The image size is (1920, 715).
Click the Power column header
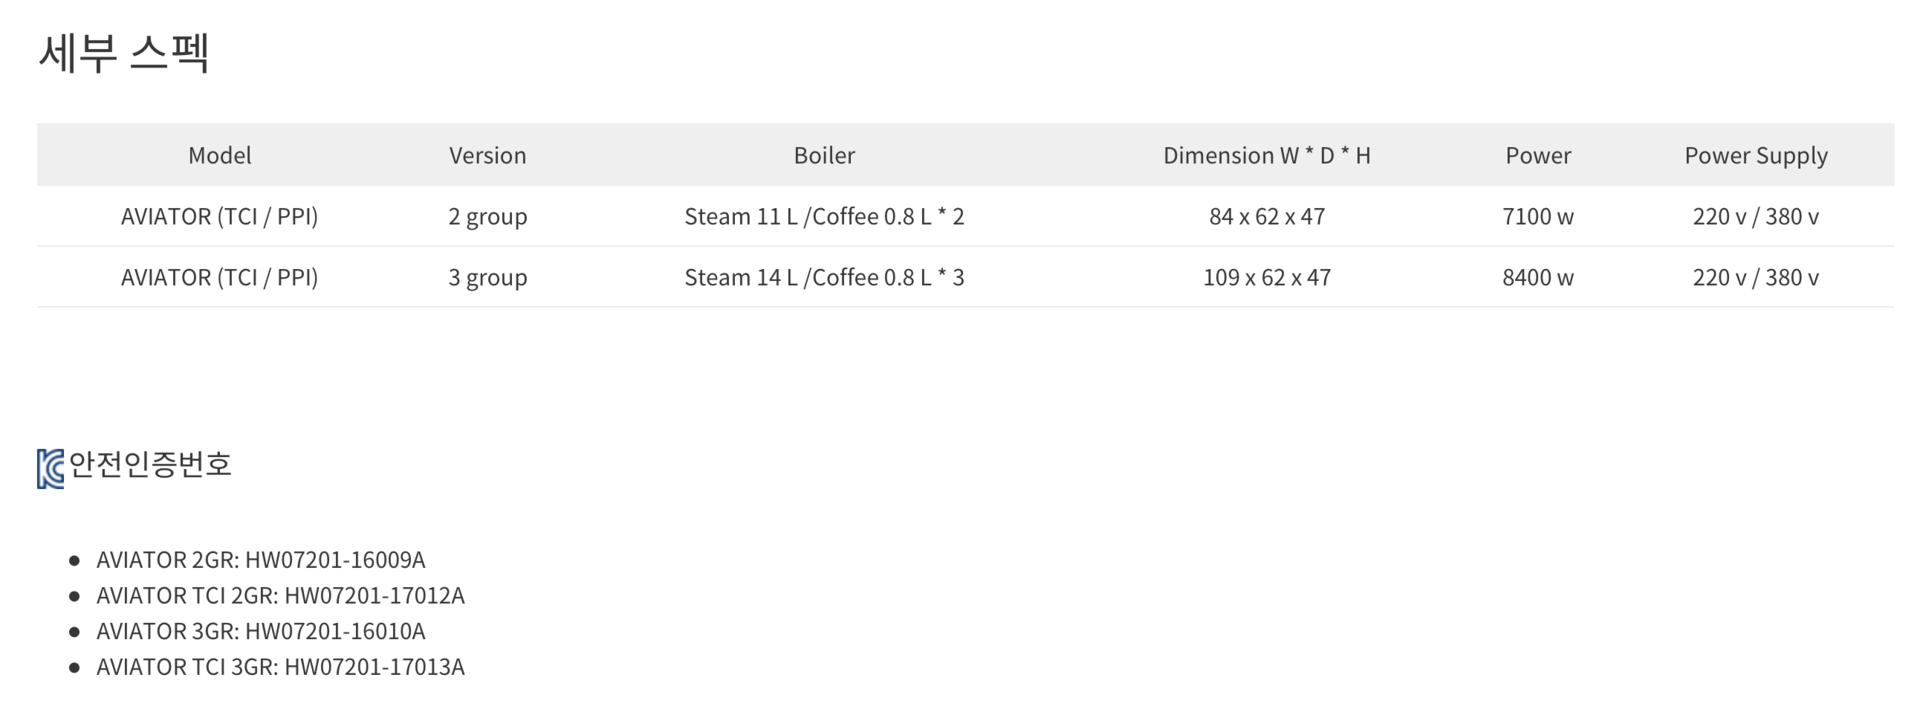[x=1537, y=156]
